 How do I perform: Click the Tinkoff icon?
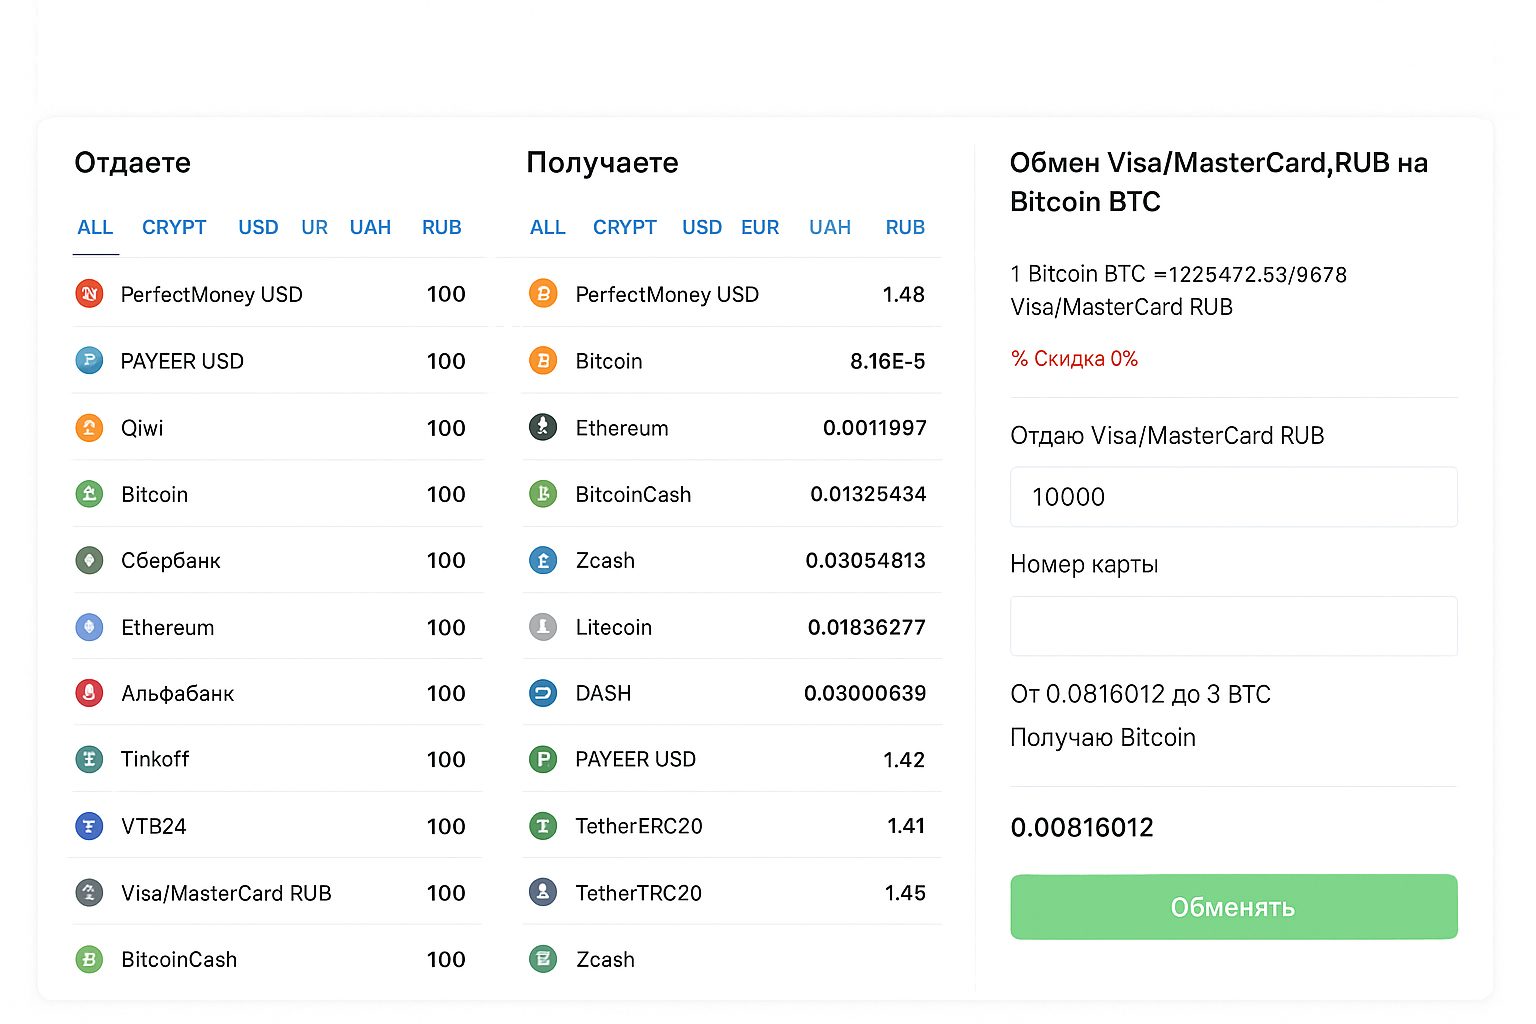tap(89, 759)
